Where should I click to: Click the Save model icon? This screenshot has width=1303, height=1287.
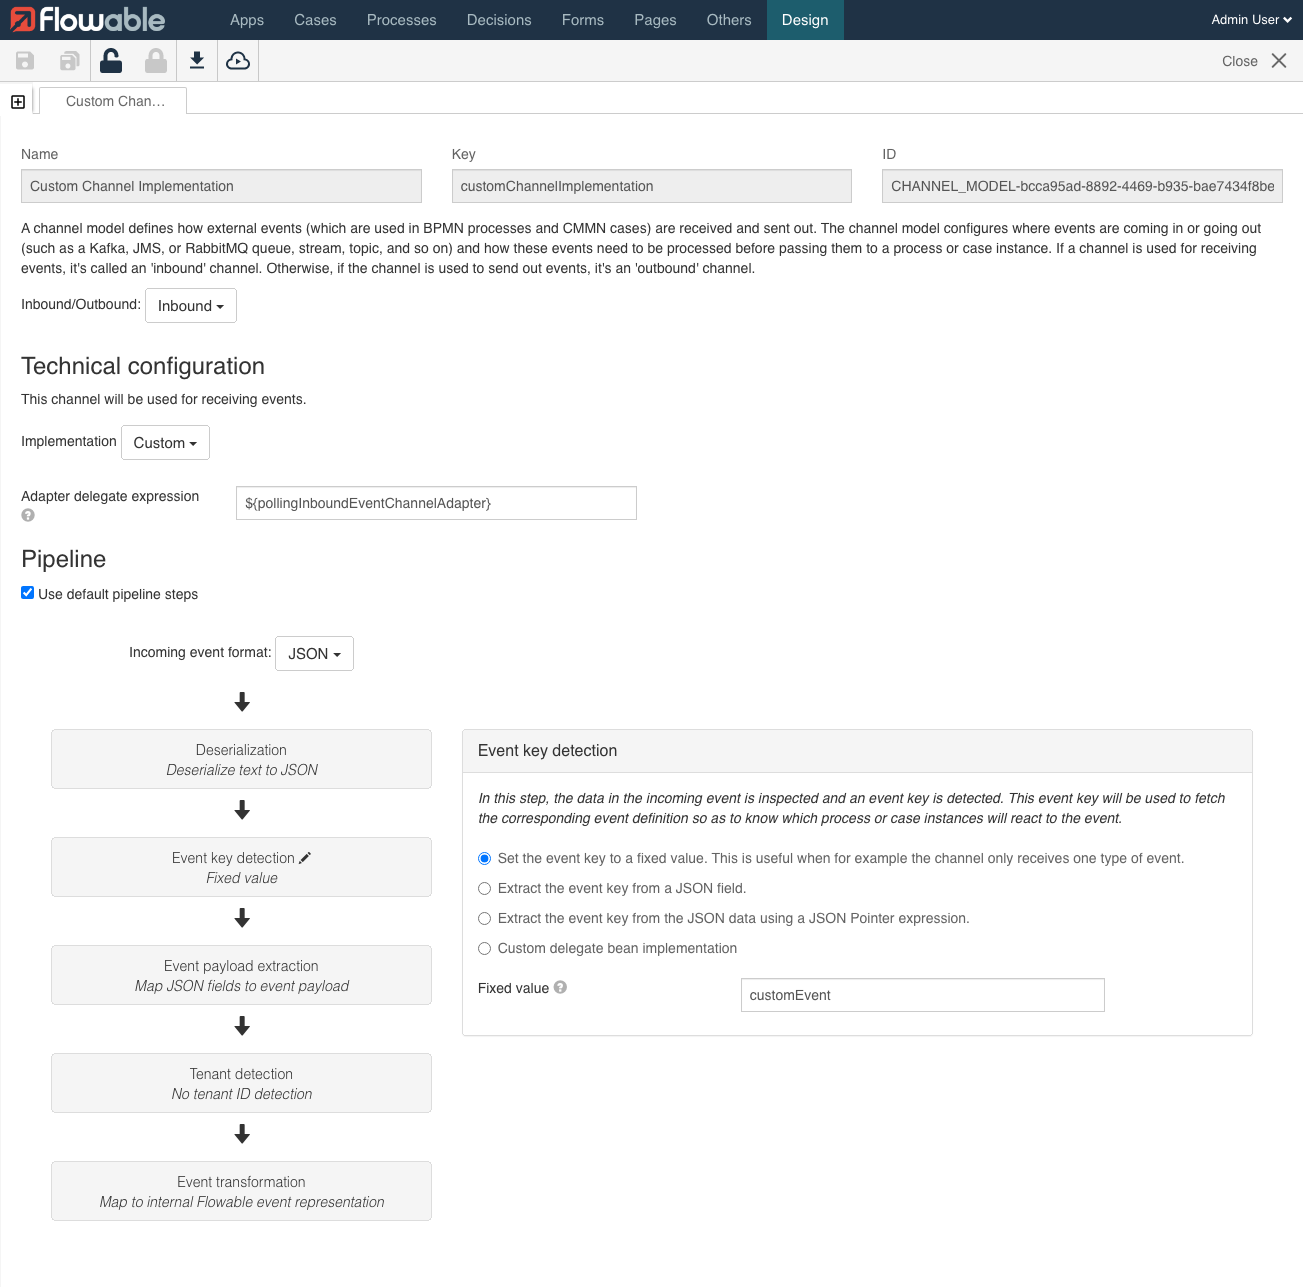(x=23, y=60)
